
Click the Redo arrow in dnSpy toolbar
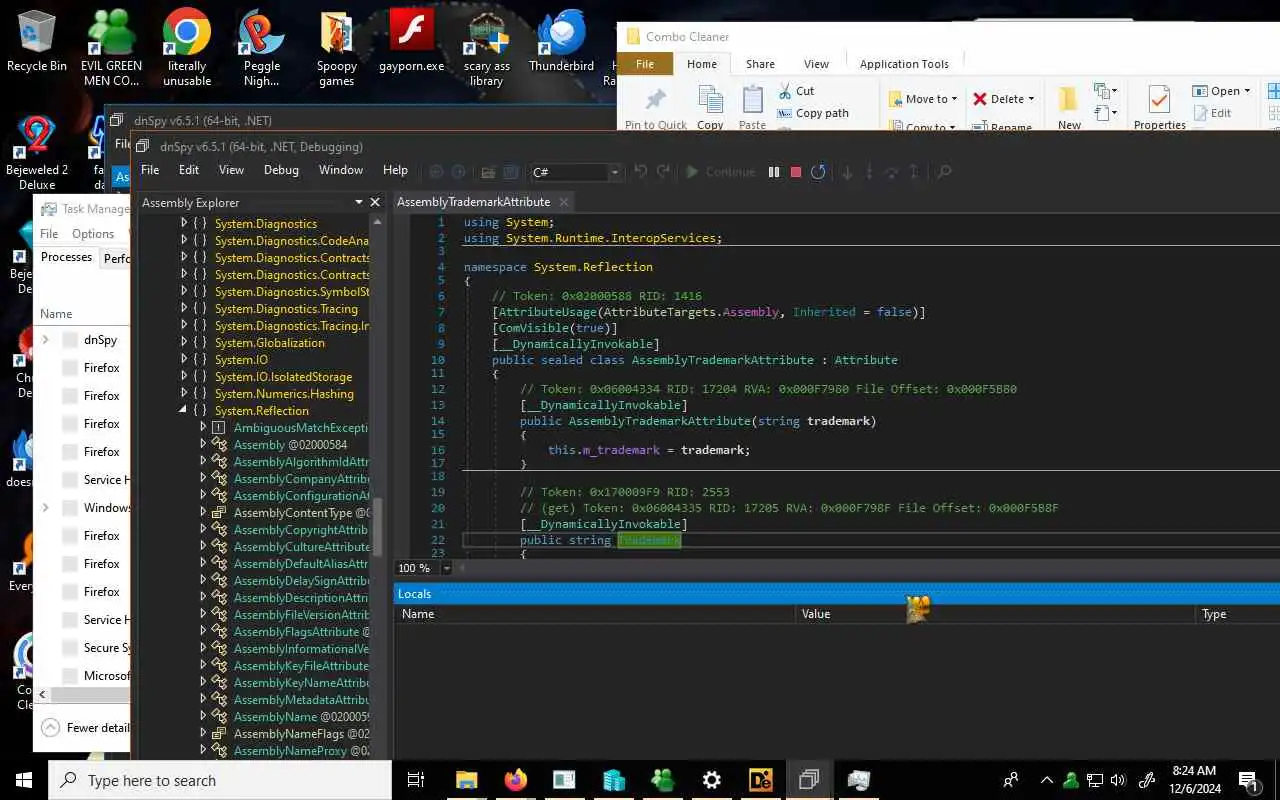point(663,172)
